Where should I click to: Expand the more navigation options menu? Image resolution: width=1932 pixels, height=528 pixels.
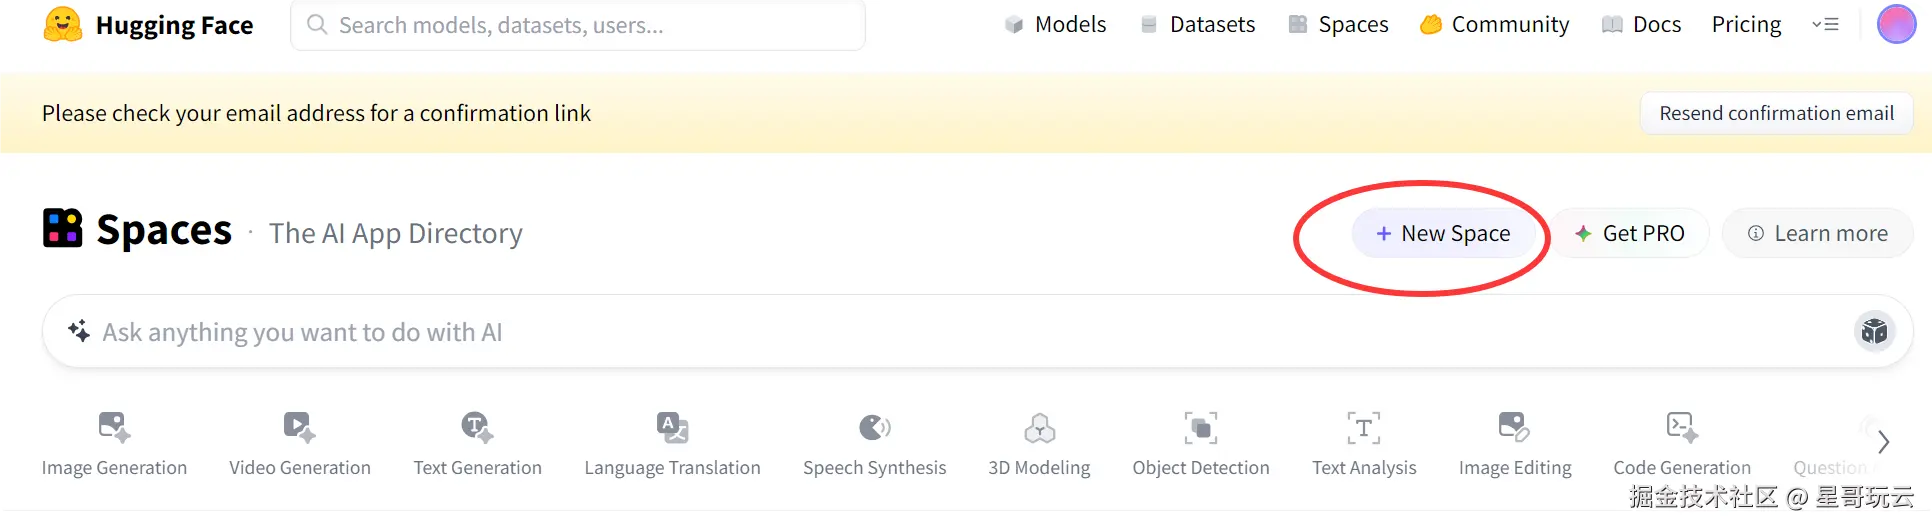1825,25
